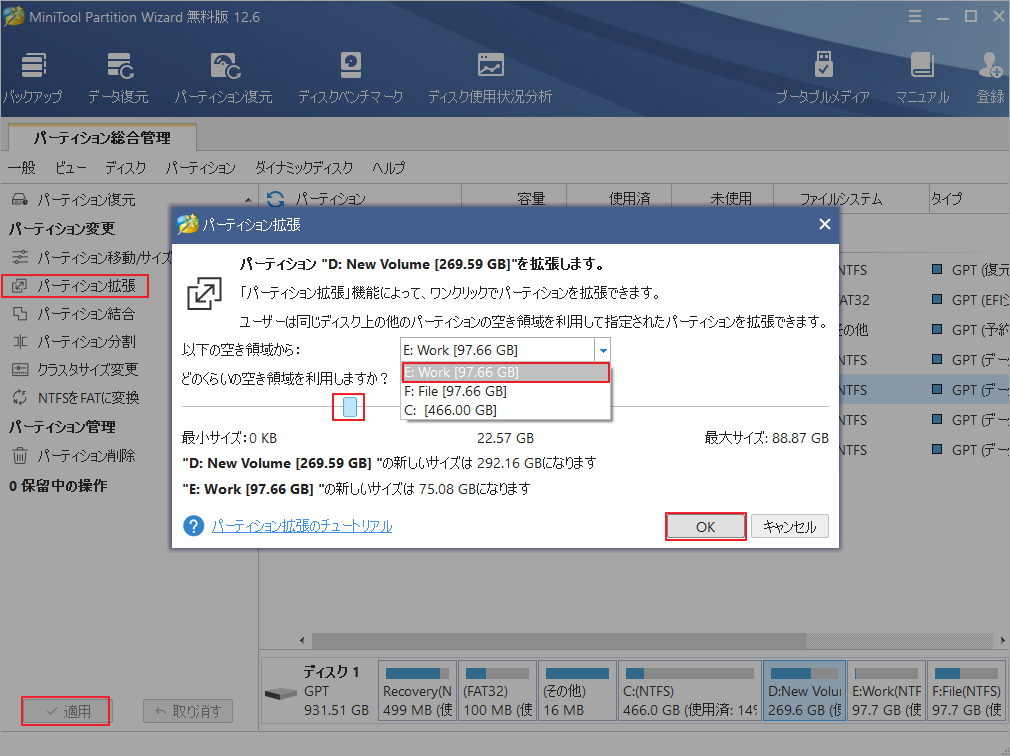
Task: Select パーティション拡張 in the sidebar
Action: tap(75, 286)
